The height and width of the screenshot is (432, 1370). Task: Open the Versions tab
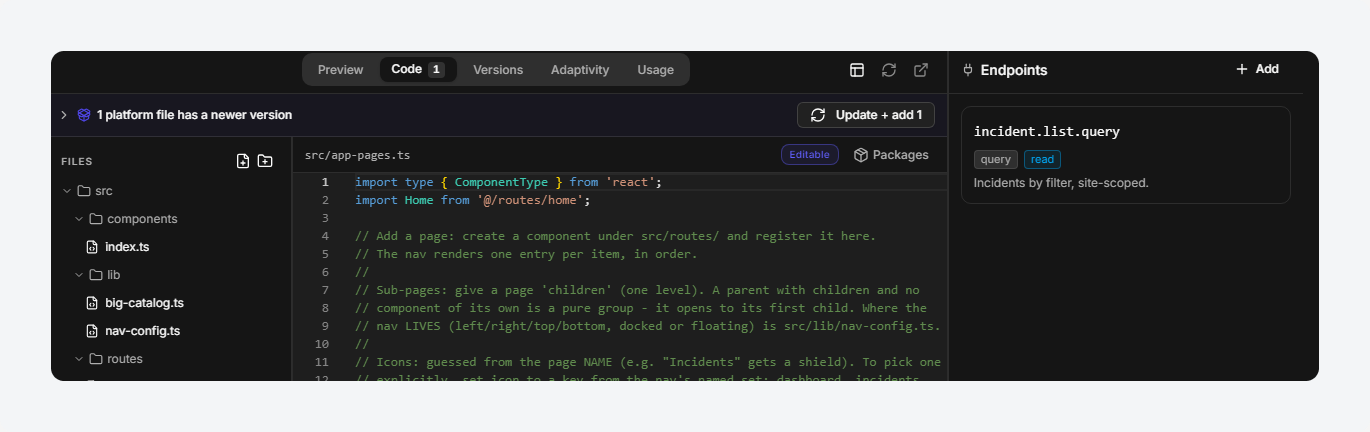(498, 70)
